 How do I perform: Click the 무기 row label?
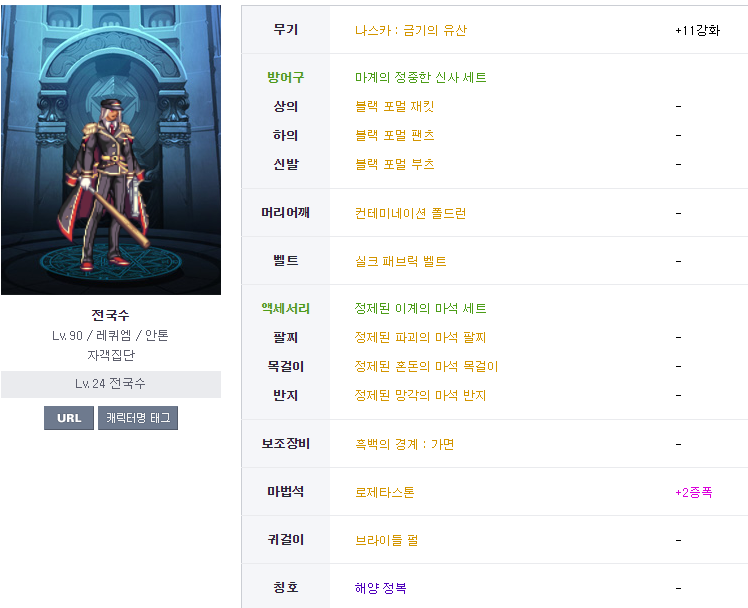coord(286,30)
